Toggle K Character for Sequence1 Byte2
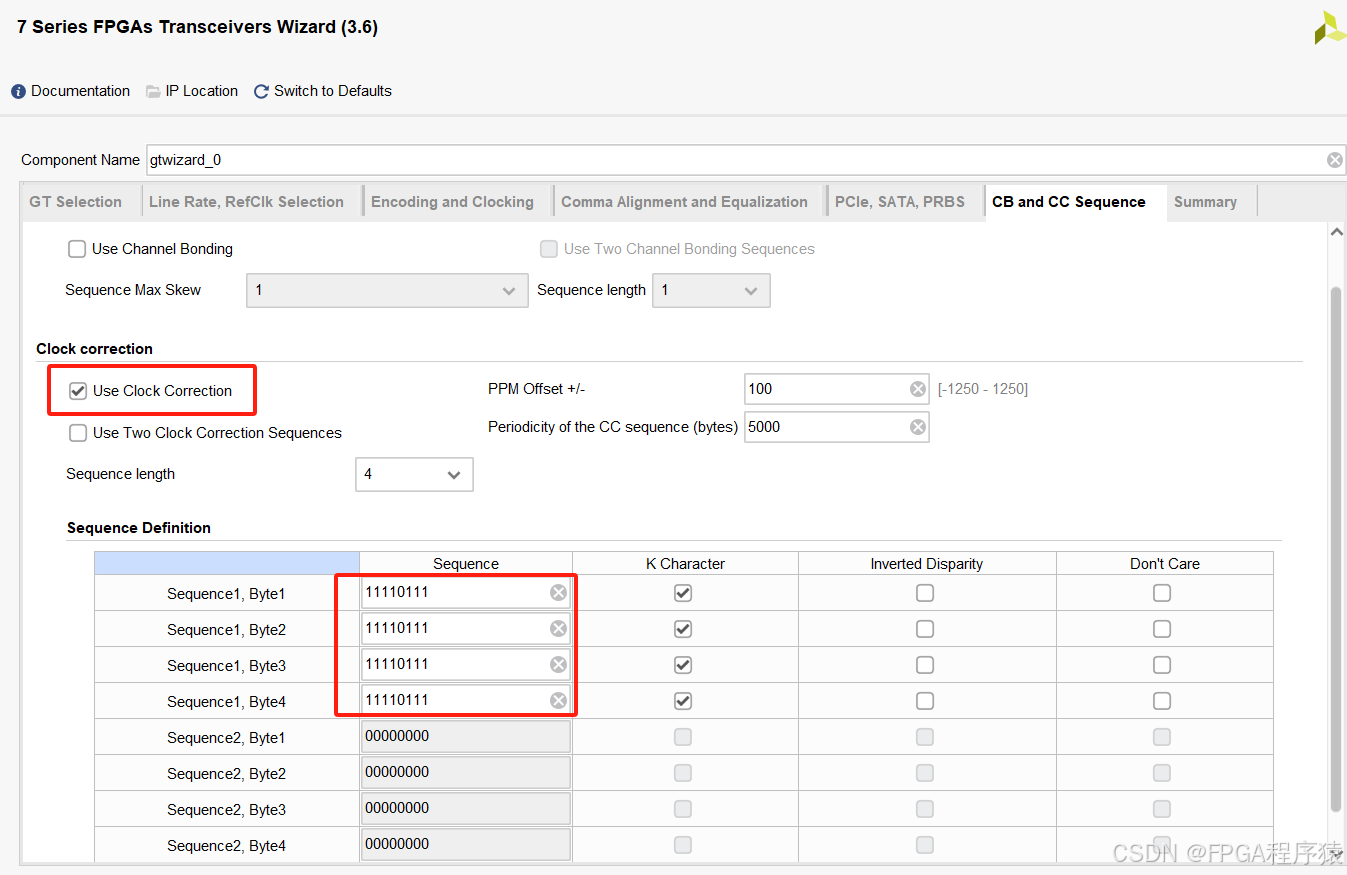The height and width of the screenshot is (875, 1347). tap(683, 629)
